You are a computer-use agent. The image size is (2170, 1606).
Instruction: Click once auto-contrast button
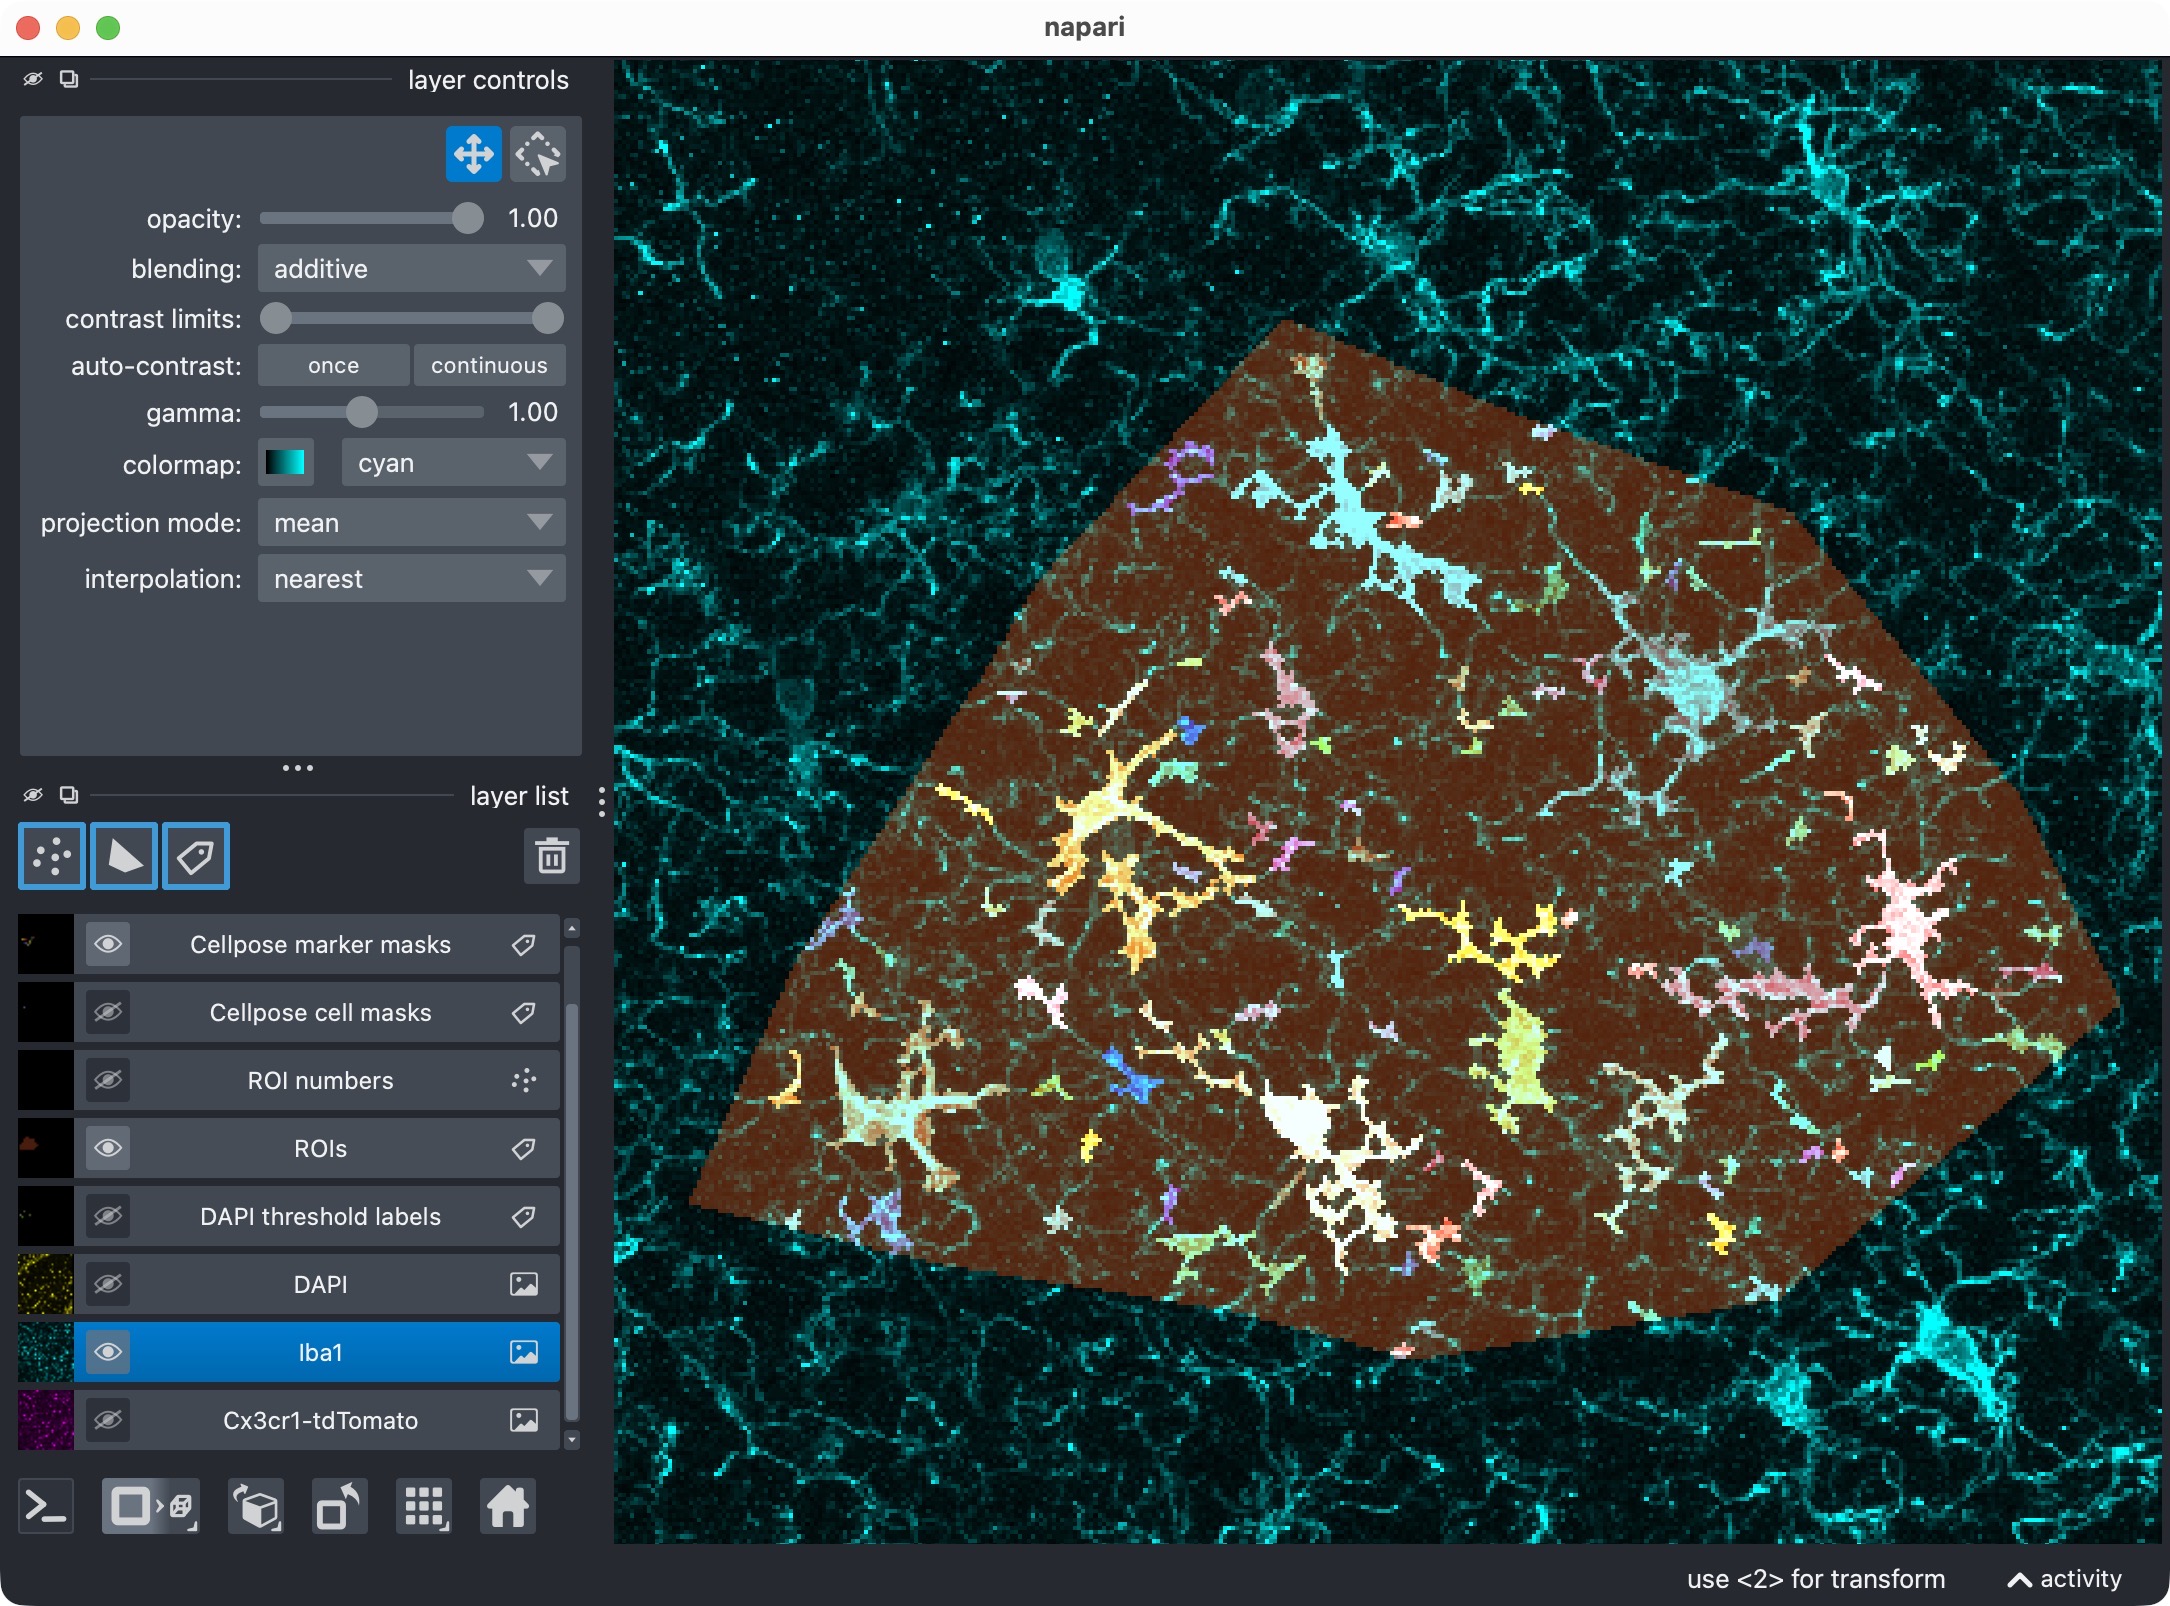click(x=334, y=366)
